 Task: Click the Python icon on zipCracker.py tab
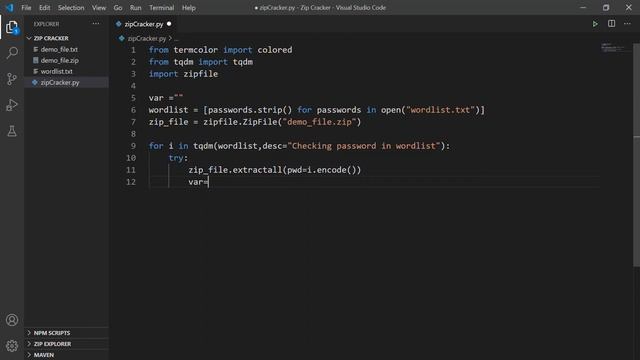(118, 24)
